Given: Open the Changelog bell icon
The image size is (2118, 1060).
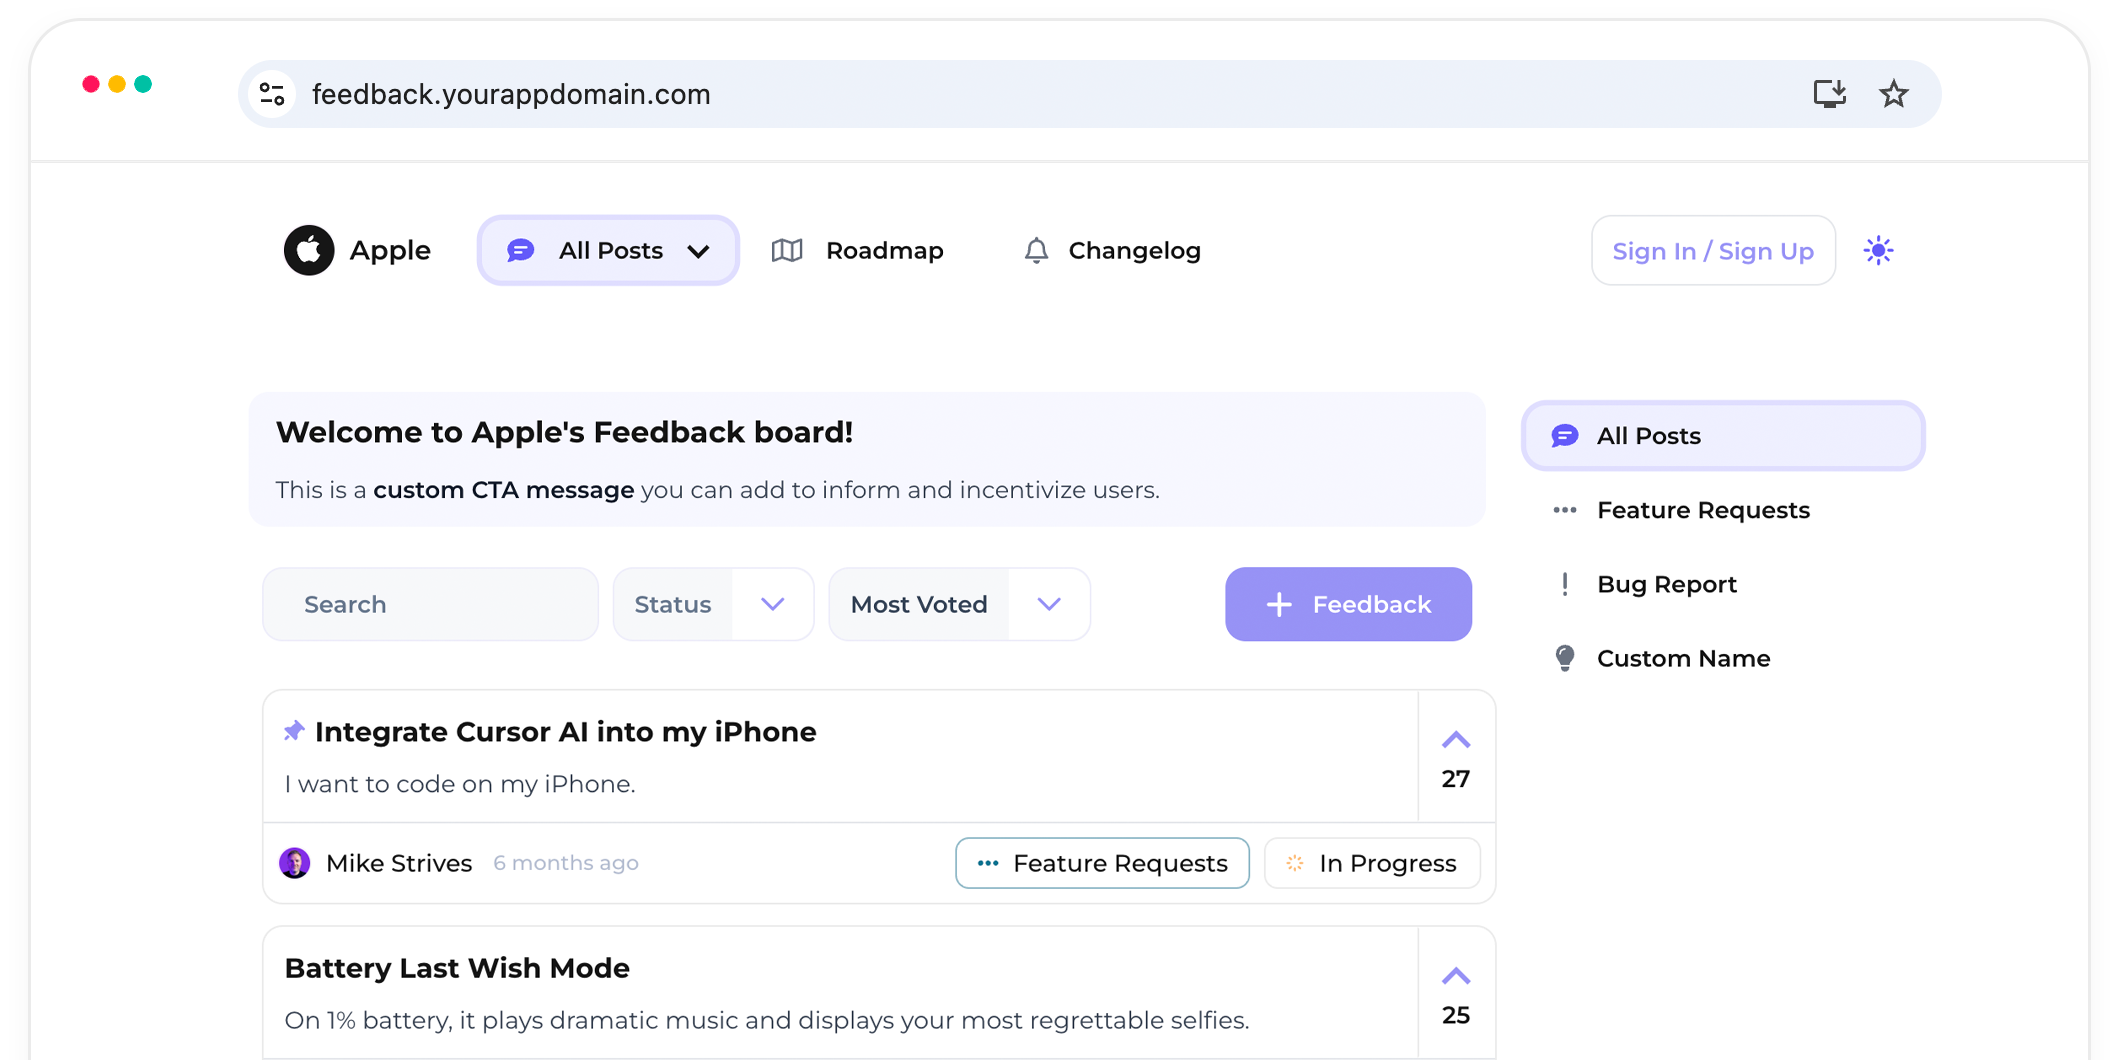Looking at the screenshot, I should [x=1036, y=250].
